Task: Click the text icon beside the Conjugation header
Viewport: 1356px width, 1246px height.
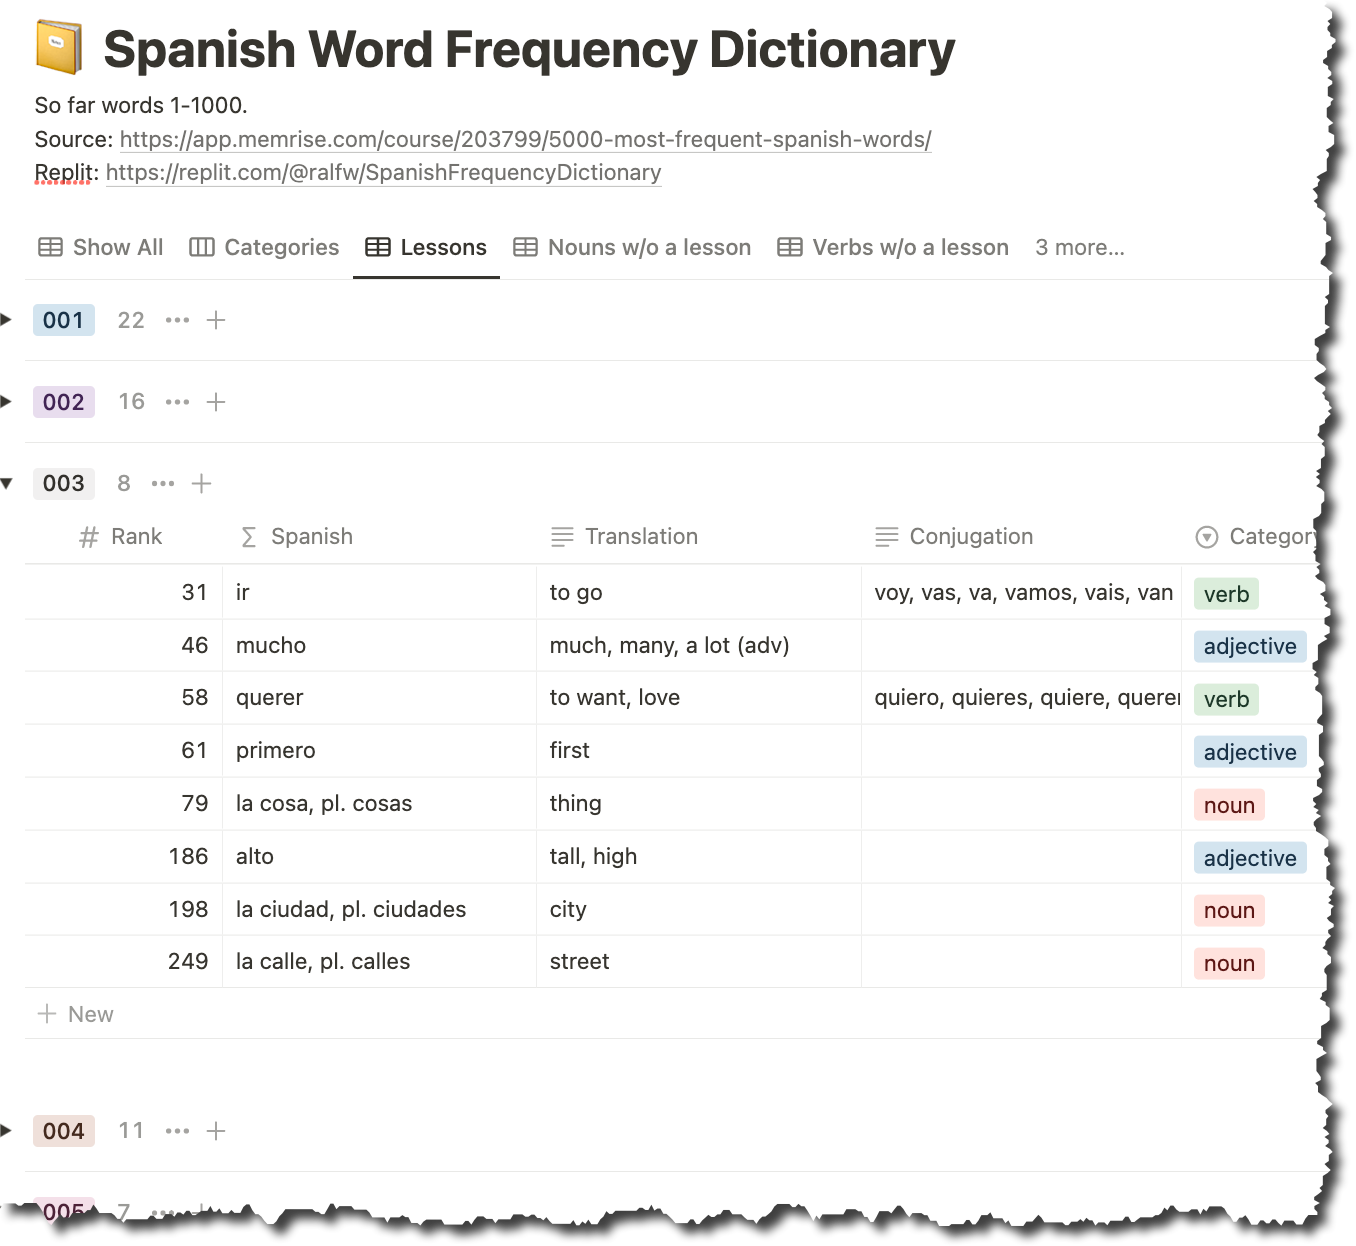Action: [x=887, y=536]
